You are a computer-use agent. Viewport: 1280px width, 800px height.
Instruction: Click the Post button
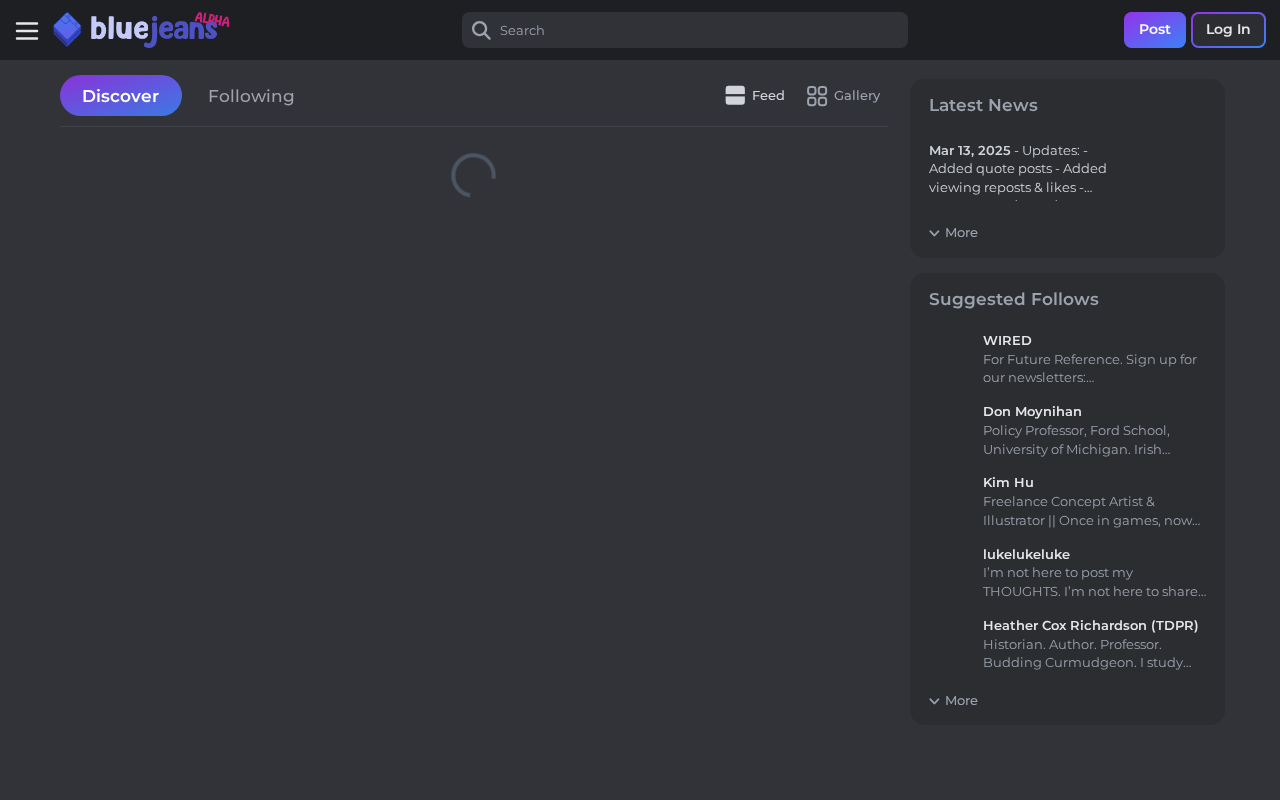pos(1155,30)
